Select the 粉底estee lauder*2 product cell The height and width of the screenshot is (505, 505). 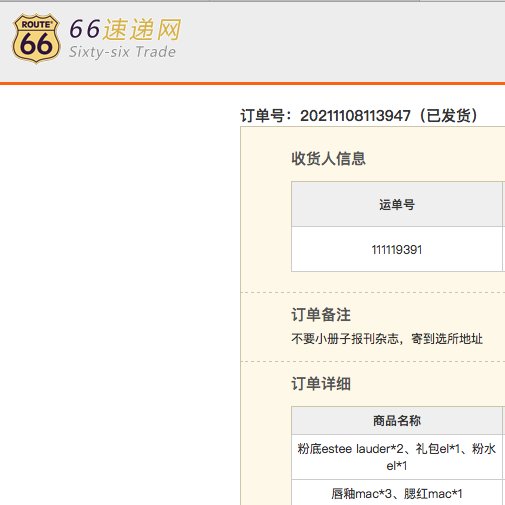[397, 457]
